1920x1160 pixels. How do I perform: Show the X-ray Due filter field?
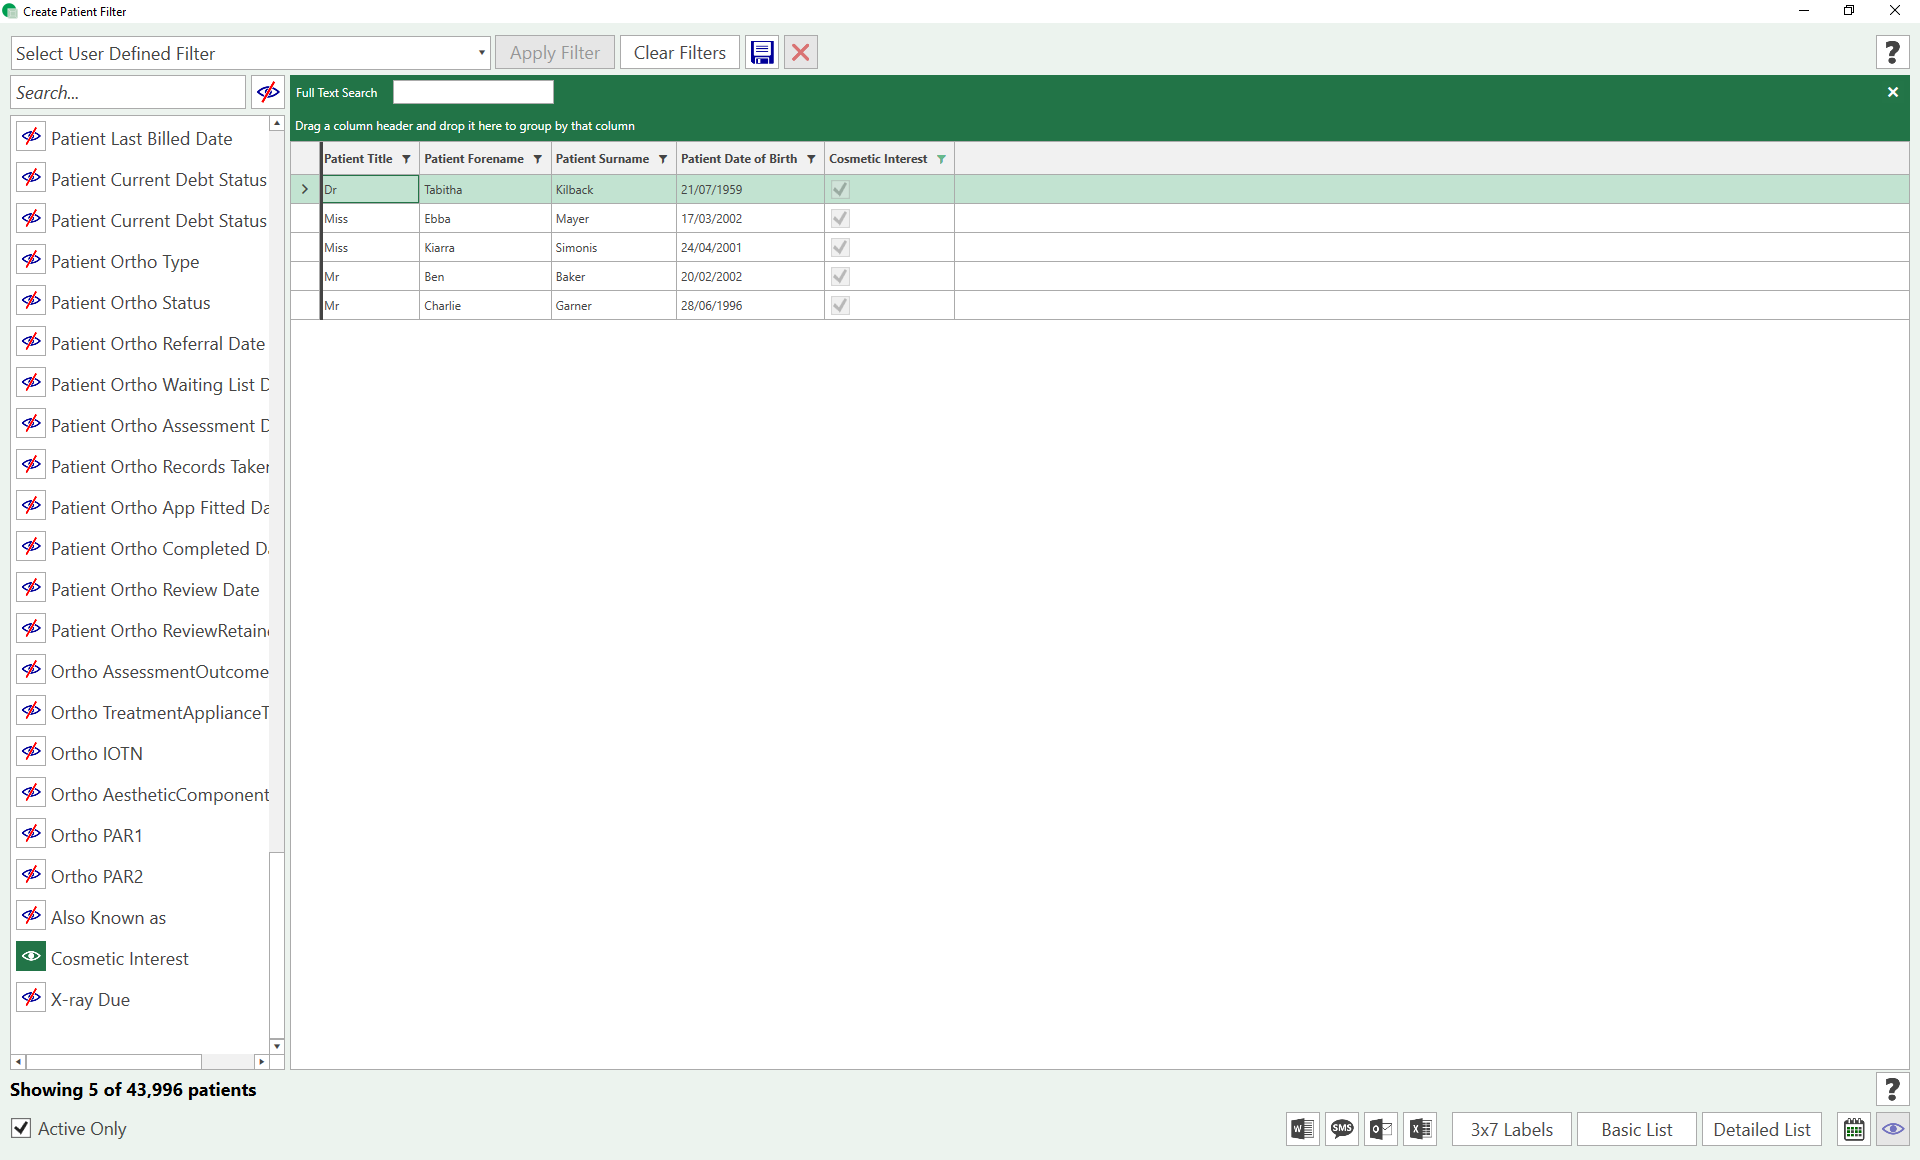(x=31, y=998)
